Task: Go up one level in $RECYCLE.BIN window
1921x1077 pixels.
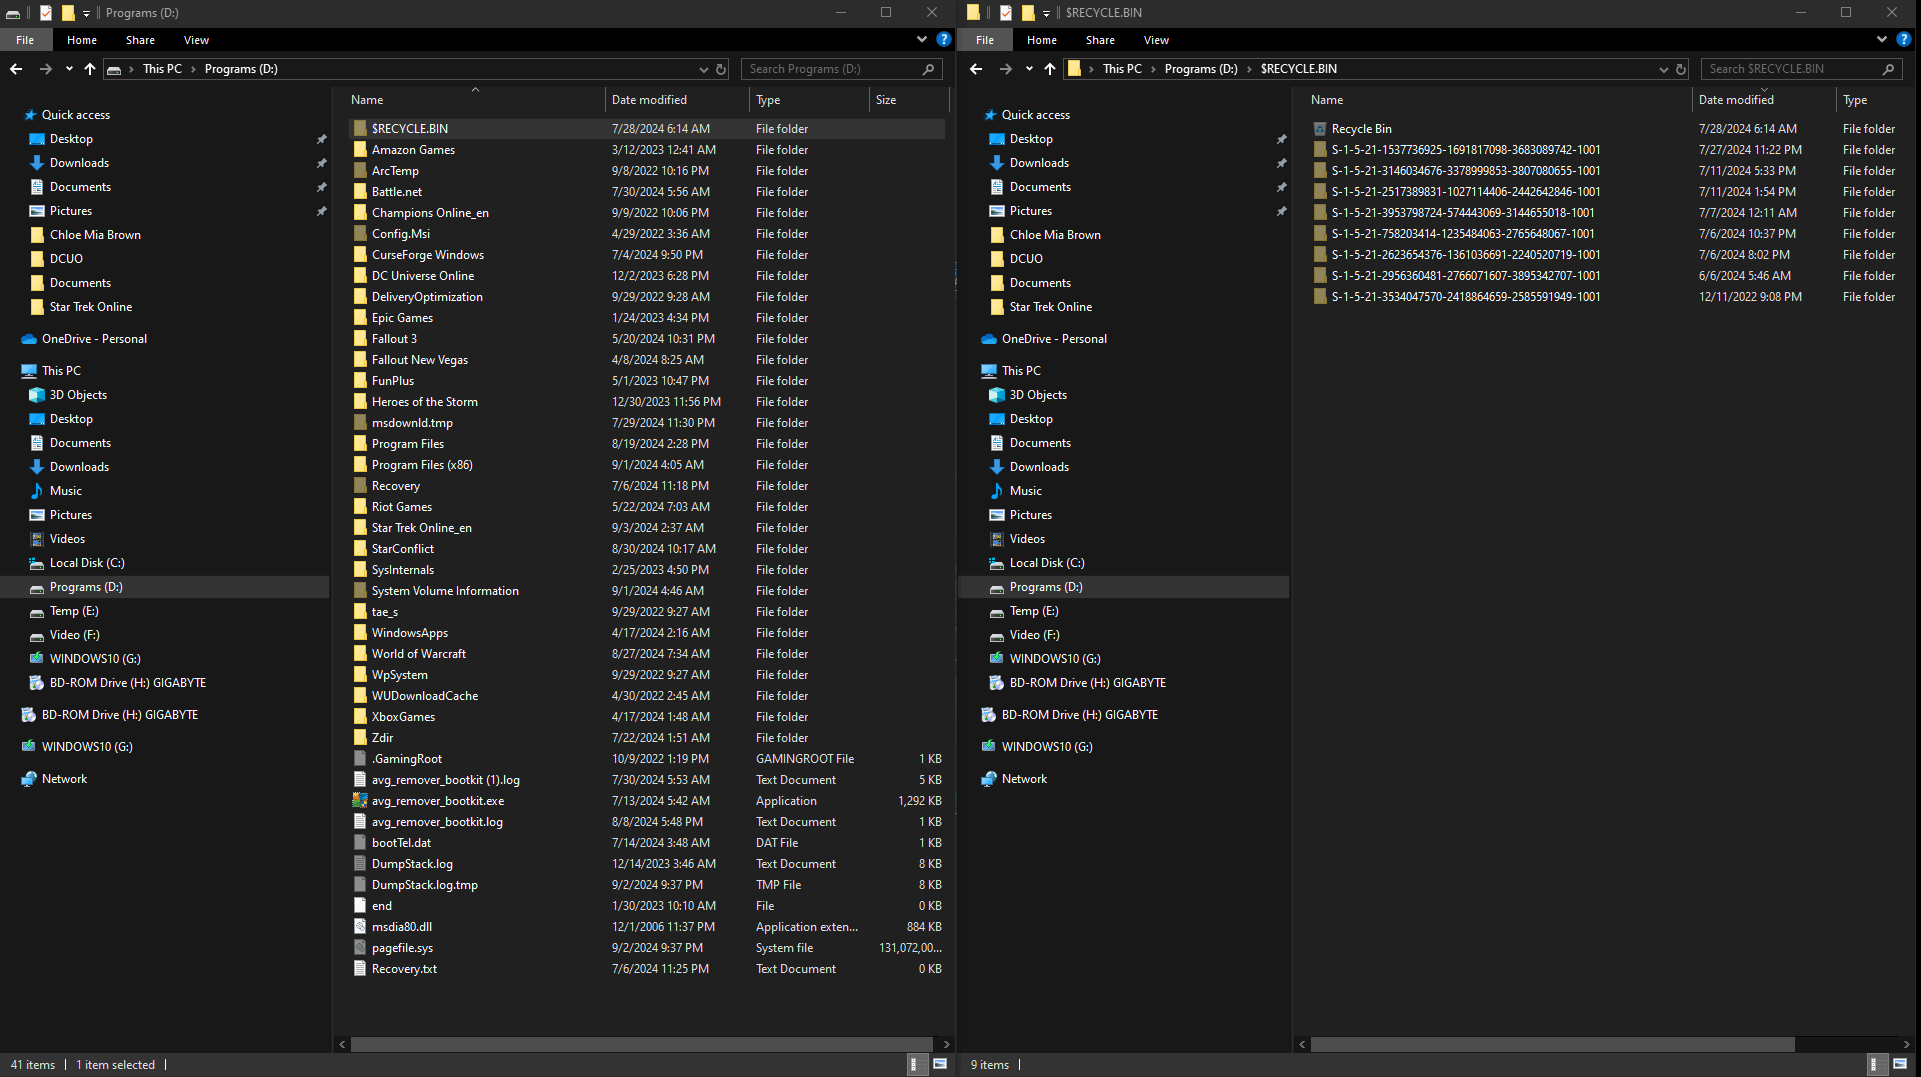Action: 1050,69
